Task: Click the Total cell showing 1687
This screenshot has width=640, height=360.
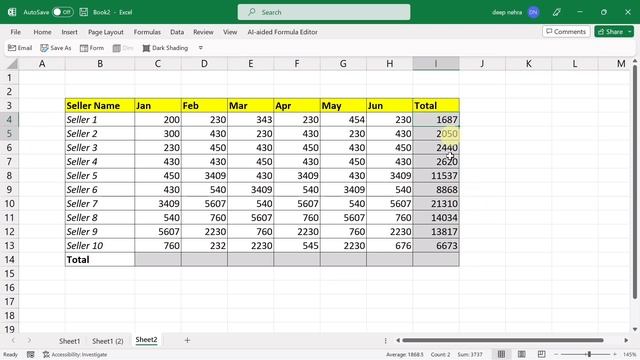Action: 436,120
